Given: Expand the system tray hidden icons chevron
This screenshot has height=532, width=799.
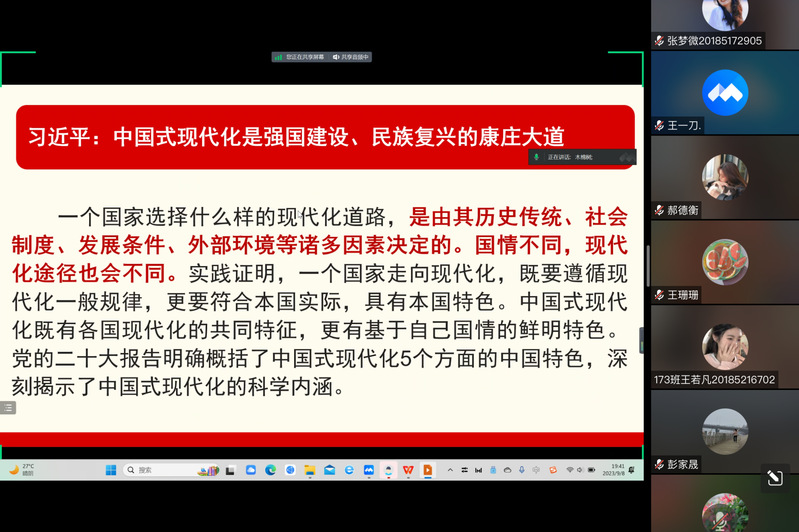Looking at the screenshot, I should click(450, 470).
